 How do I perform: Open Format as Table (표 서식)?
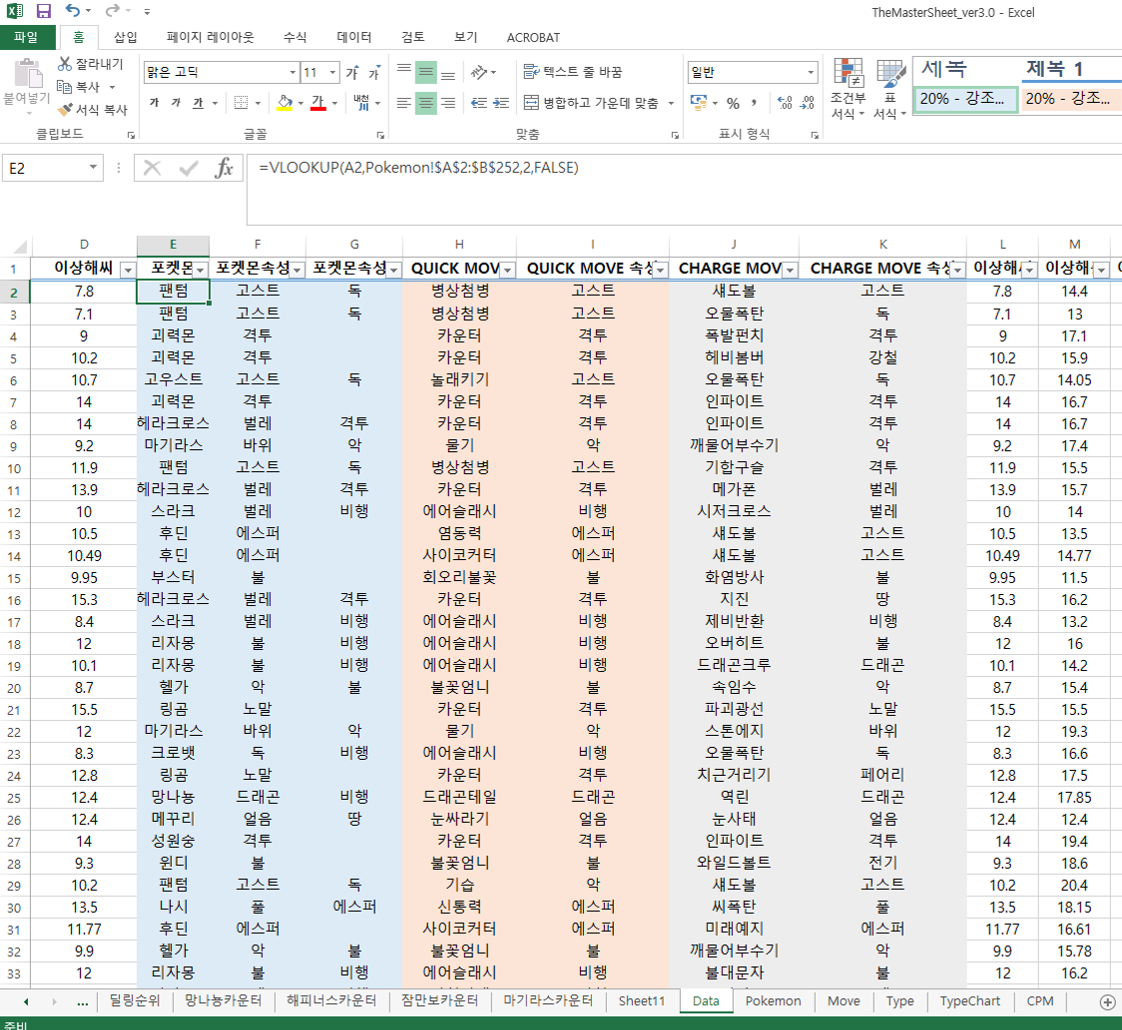pos(889,89)
